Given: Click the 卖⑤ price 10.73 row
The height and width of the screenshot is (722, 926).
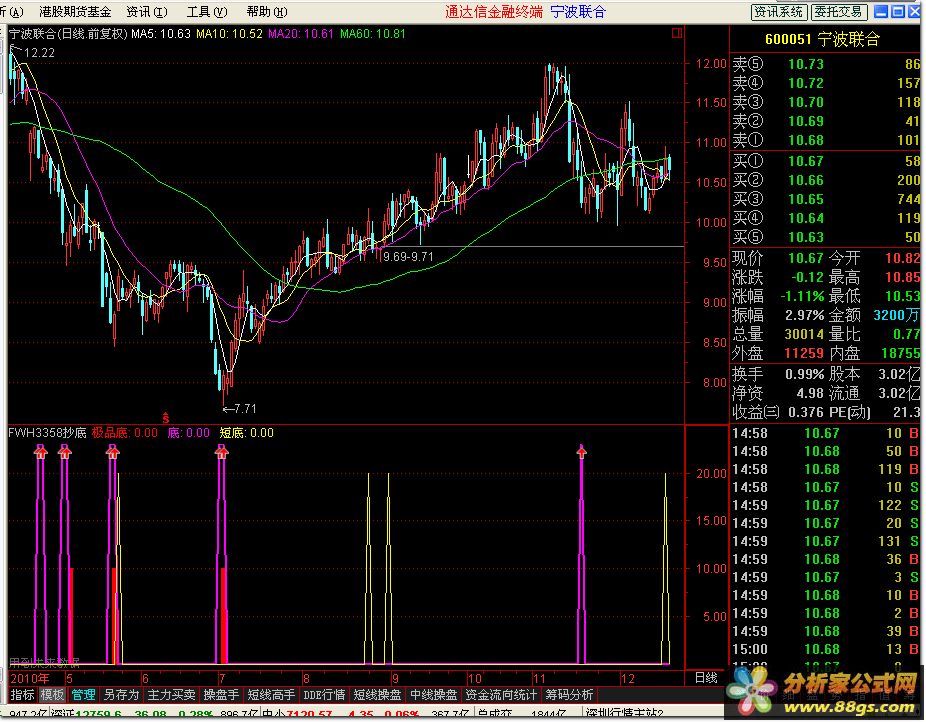Looking at the screenshot, I should click(826, 64).
